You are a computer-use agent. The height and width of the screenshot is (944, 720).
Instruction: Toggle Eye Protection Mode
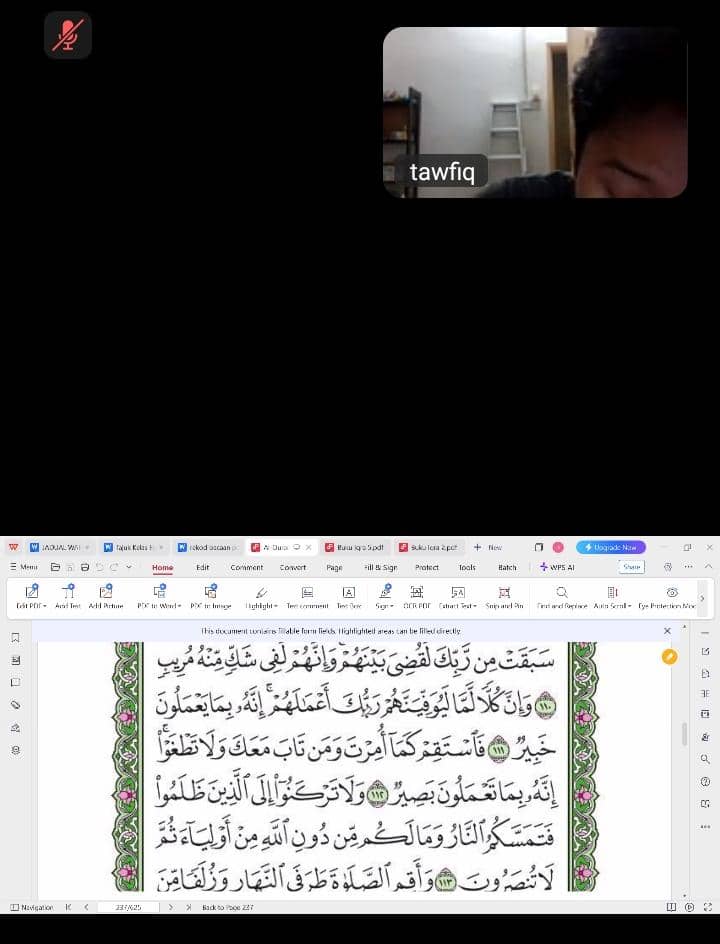click(x=672, y=592)
